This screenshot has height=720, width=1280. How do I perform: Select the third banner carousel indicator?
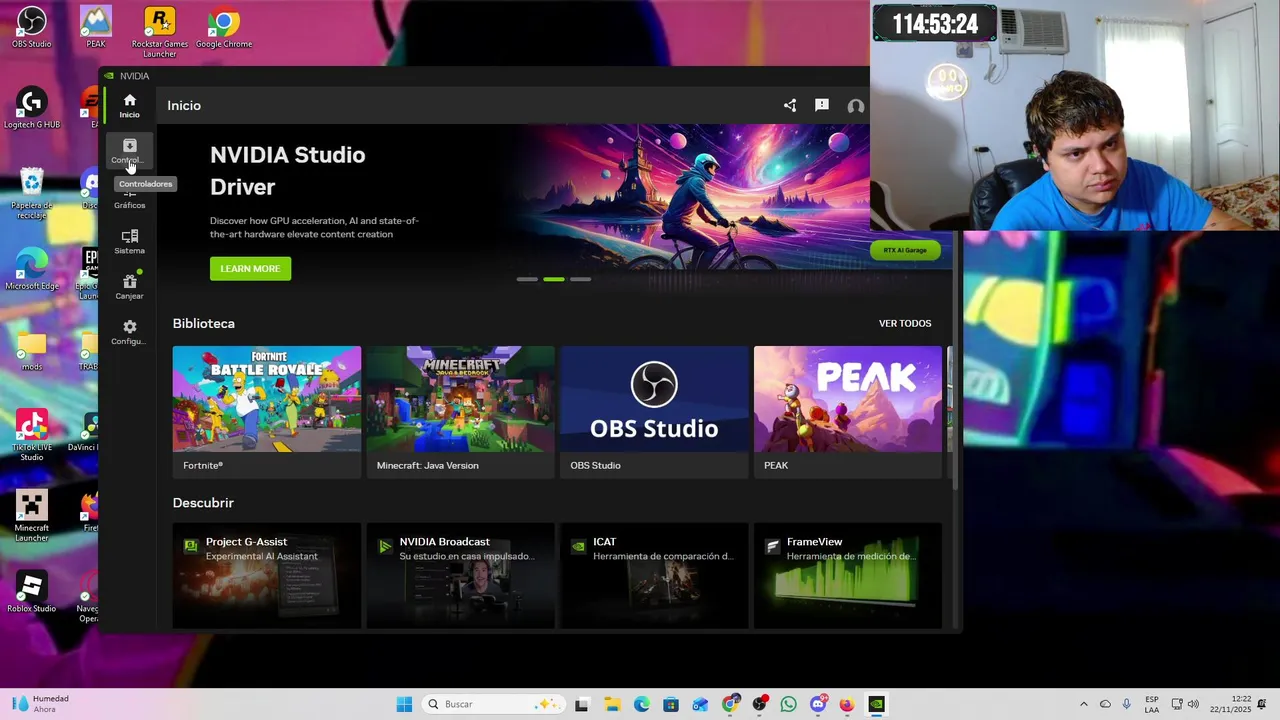coord(580,279)
